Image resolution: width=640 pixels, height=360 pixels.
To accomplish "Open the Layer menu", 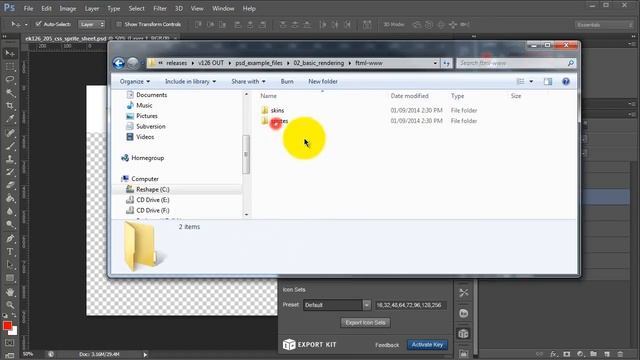I will pyautogui.click(x=92, y=8).
